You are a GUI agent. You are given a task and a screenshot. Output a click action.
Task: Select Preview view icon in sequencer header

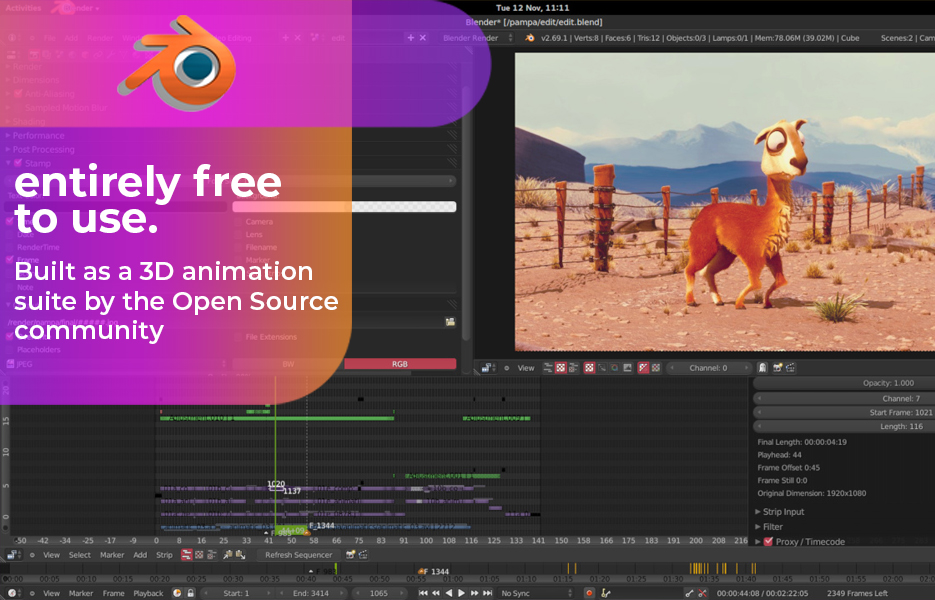pos(199,555)
